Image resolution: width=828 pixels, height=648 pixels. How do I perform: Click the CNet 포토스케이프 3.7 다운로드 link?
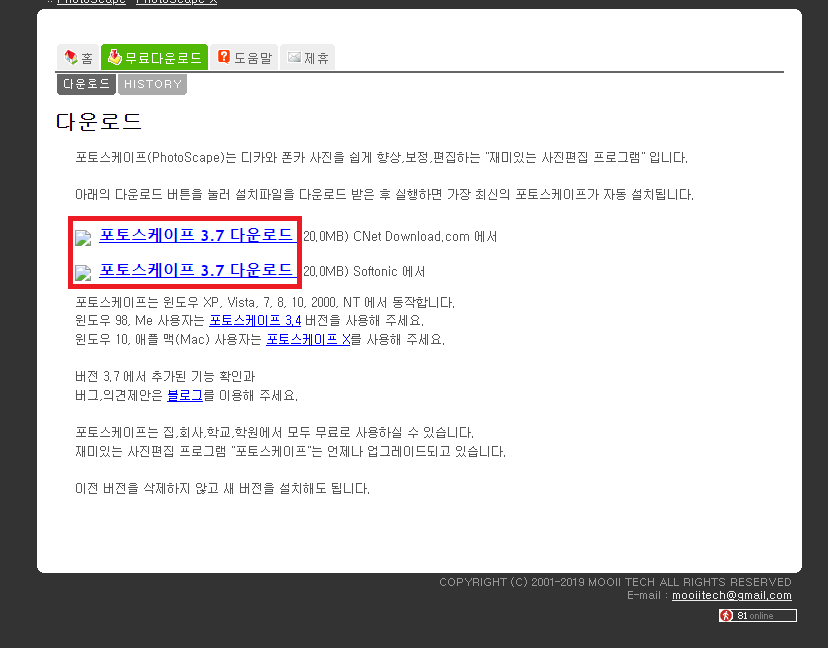tap(196, 236)
